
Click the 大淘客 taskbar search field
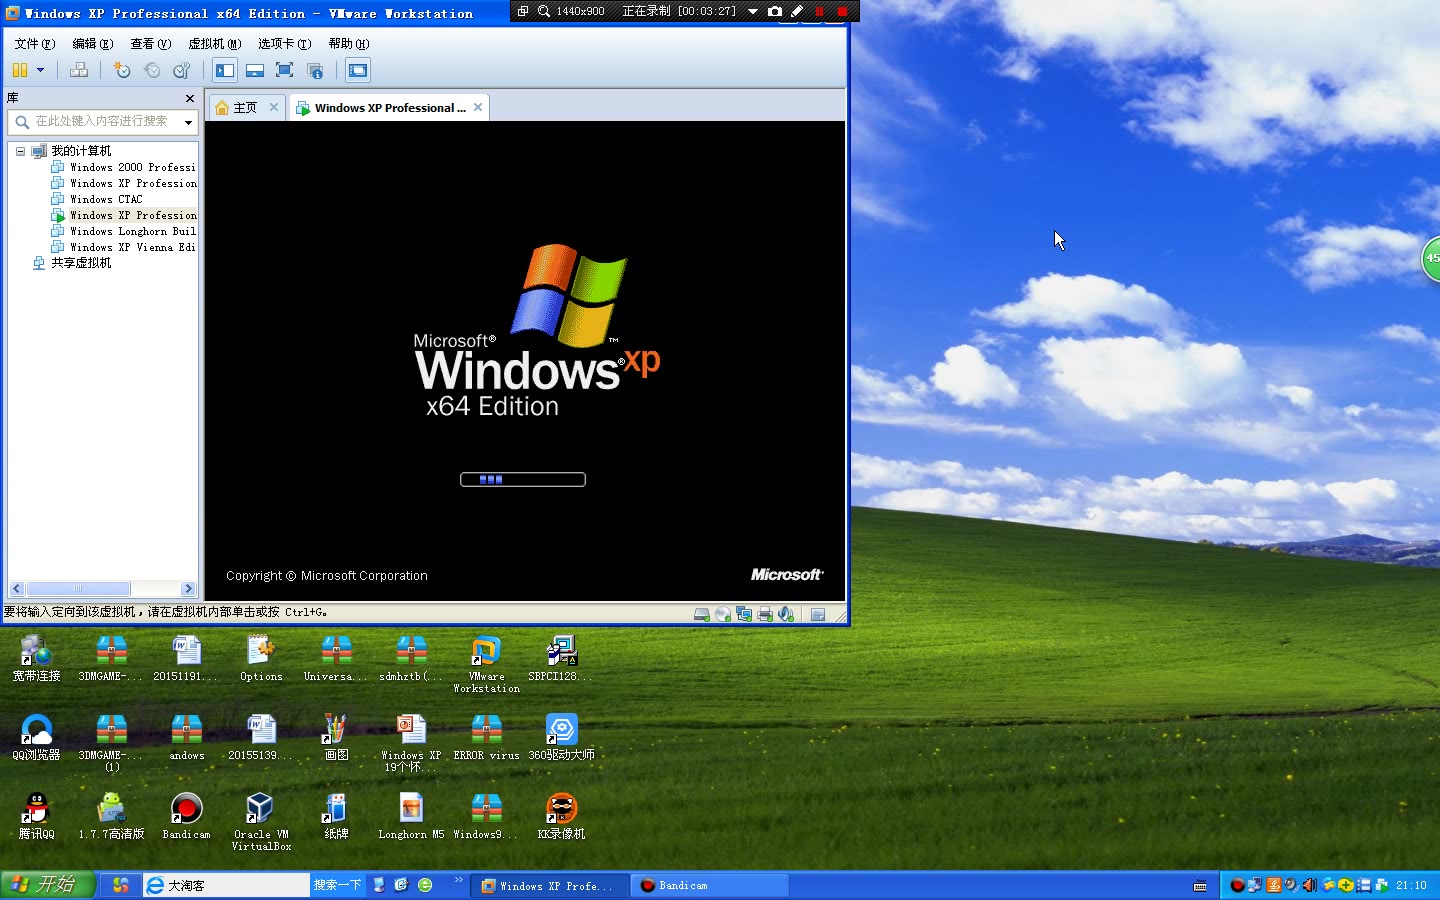point(227,885)
